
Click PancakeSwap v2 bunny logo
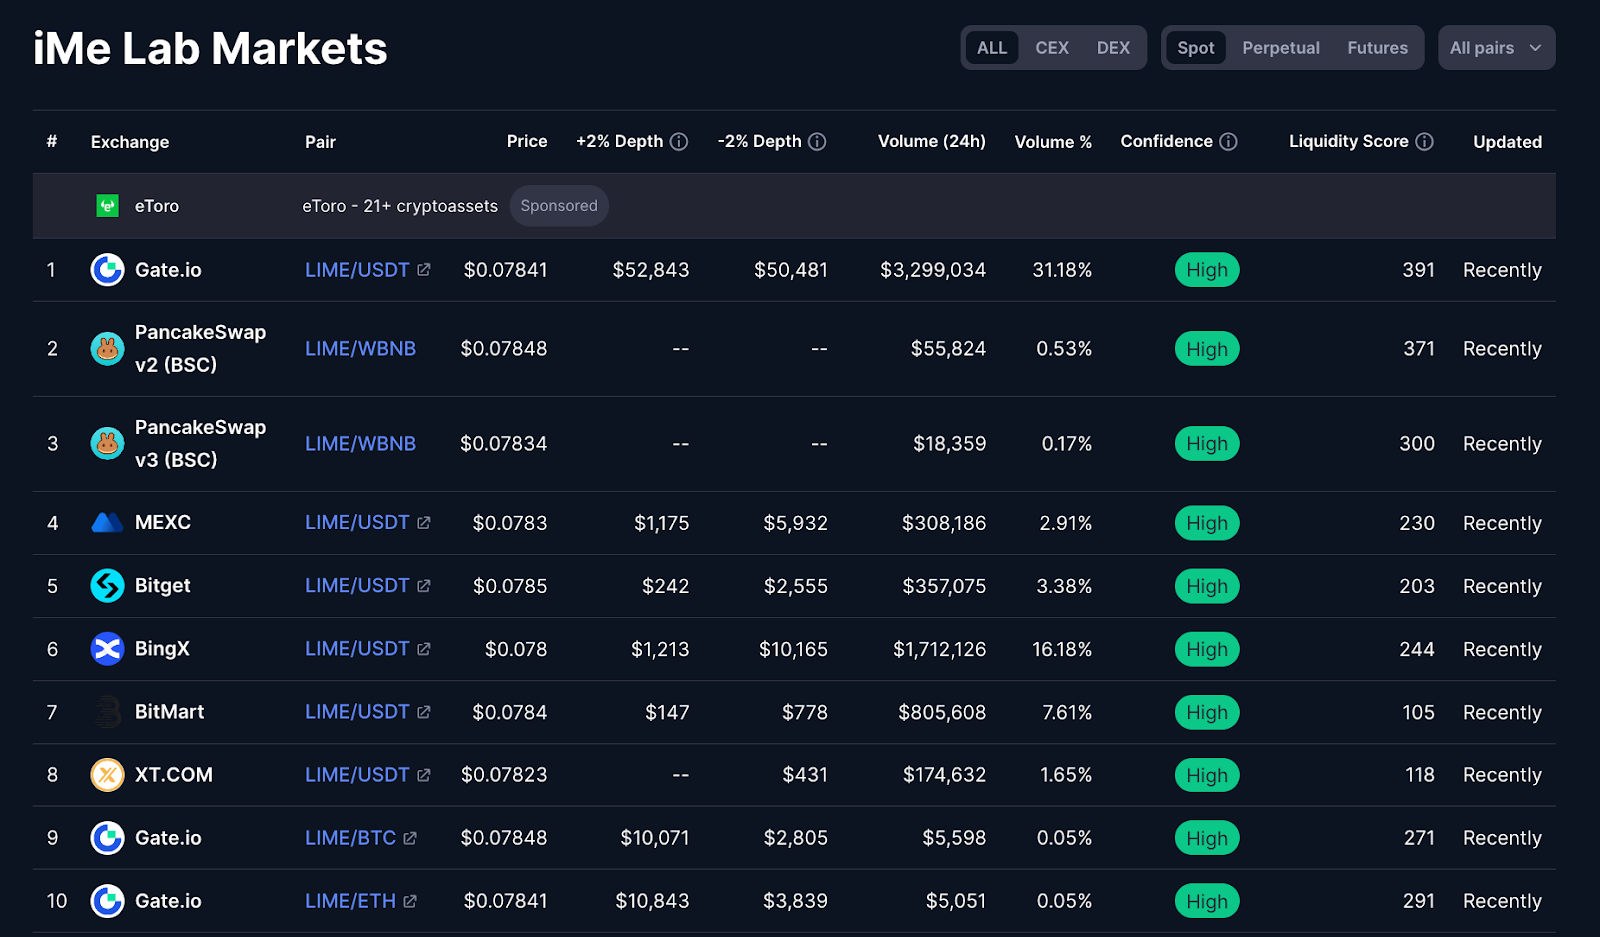(107, 349)
